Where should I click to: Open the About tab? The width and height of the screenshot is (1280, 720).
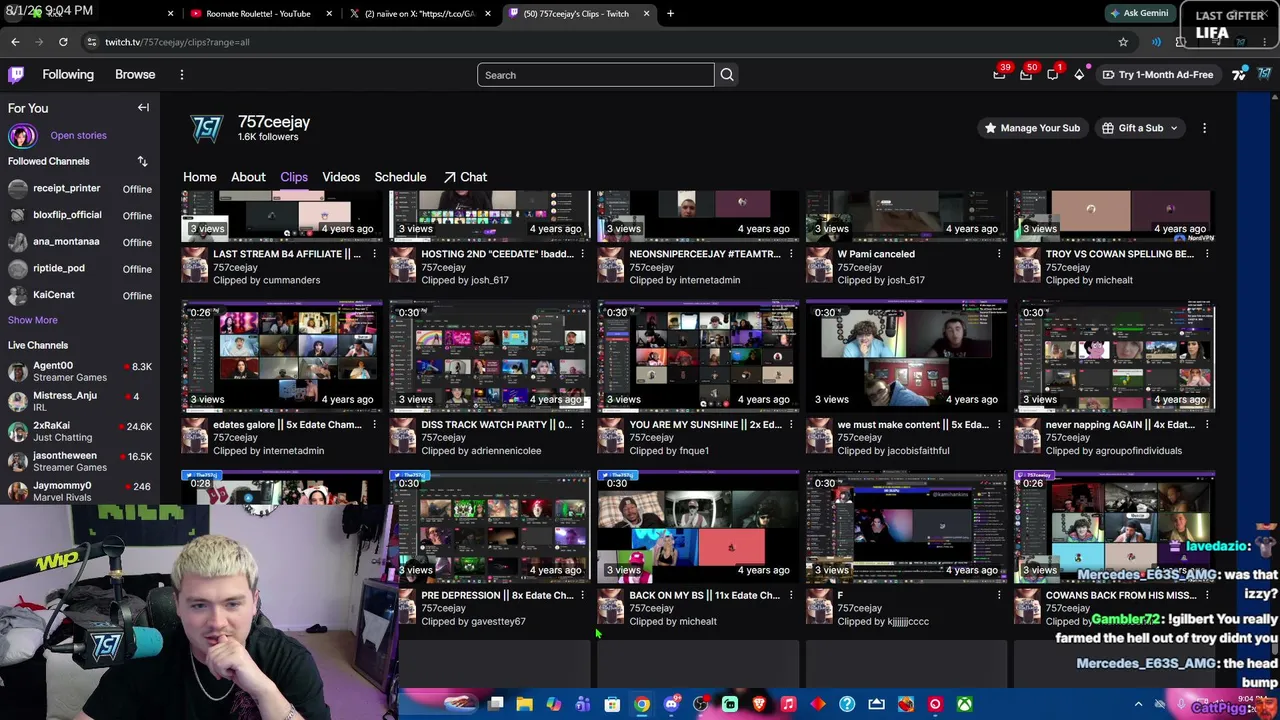click(248, 177)
